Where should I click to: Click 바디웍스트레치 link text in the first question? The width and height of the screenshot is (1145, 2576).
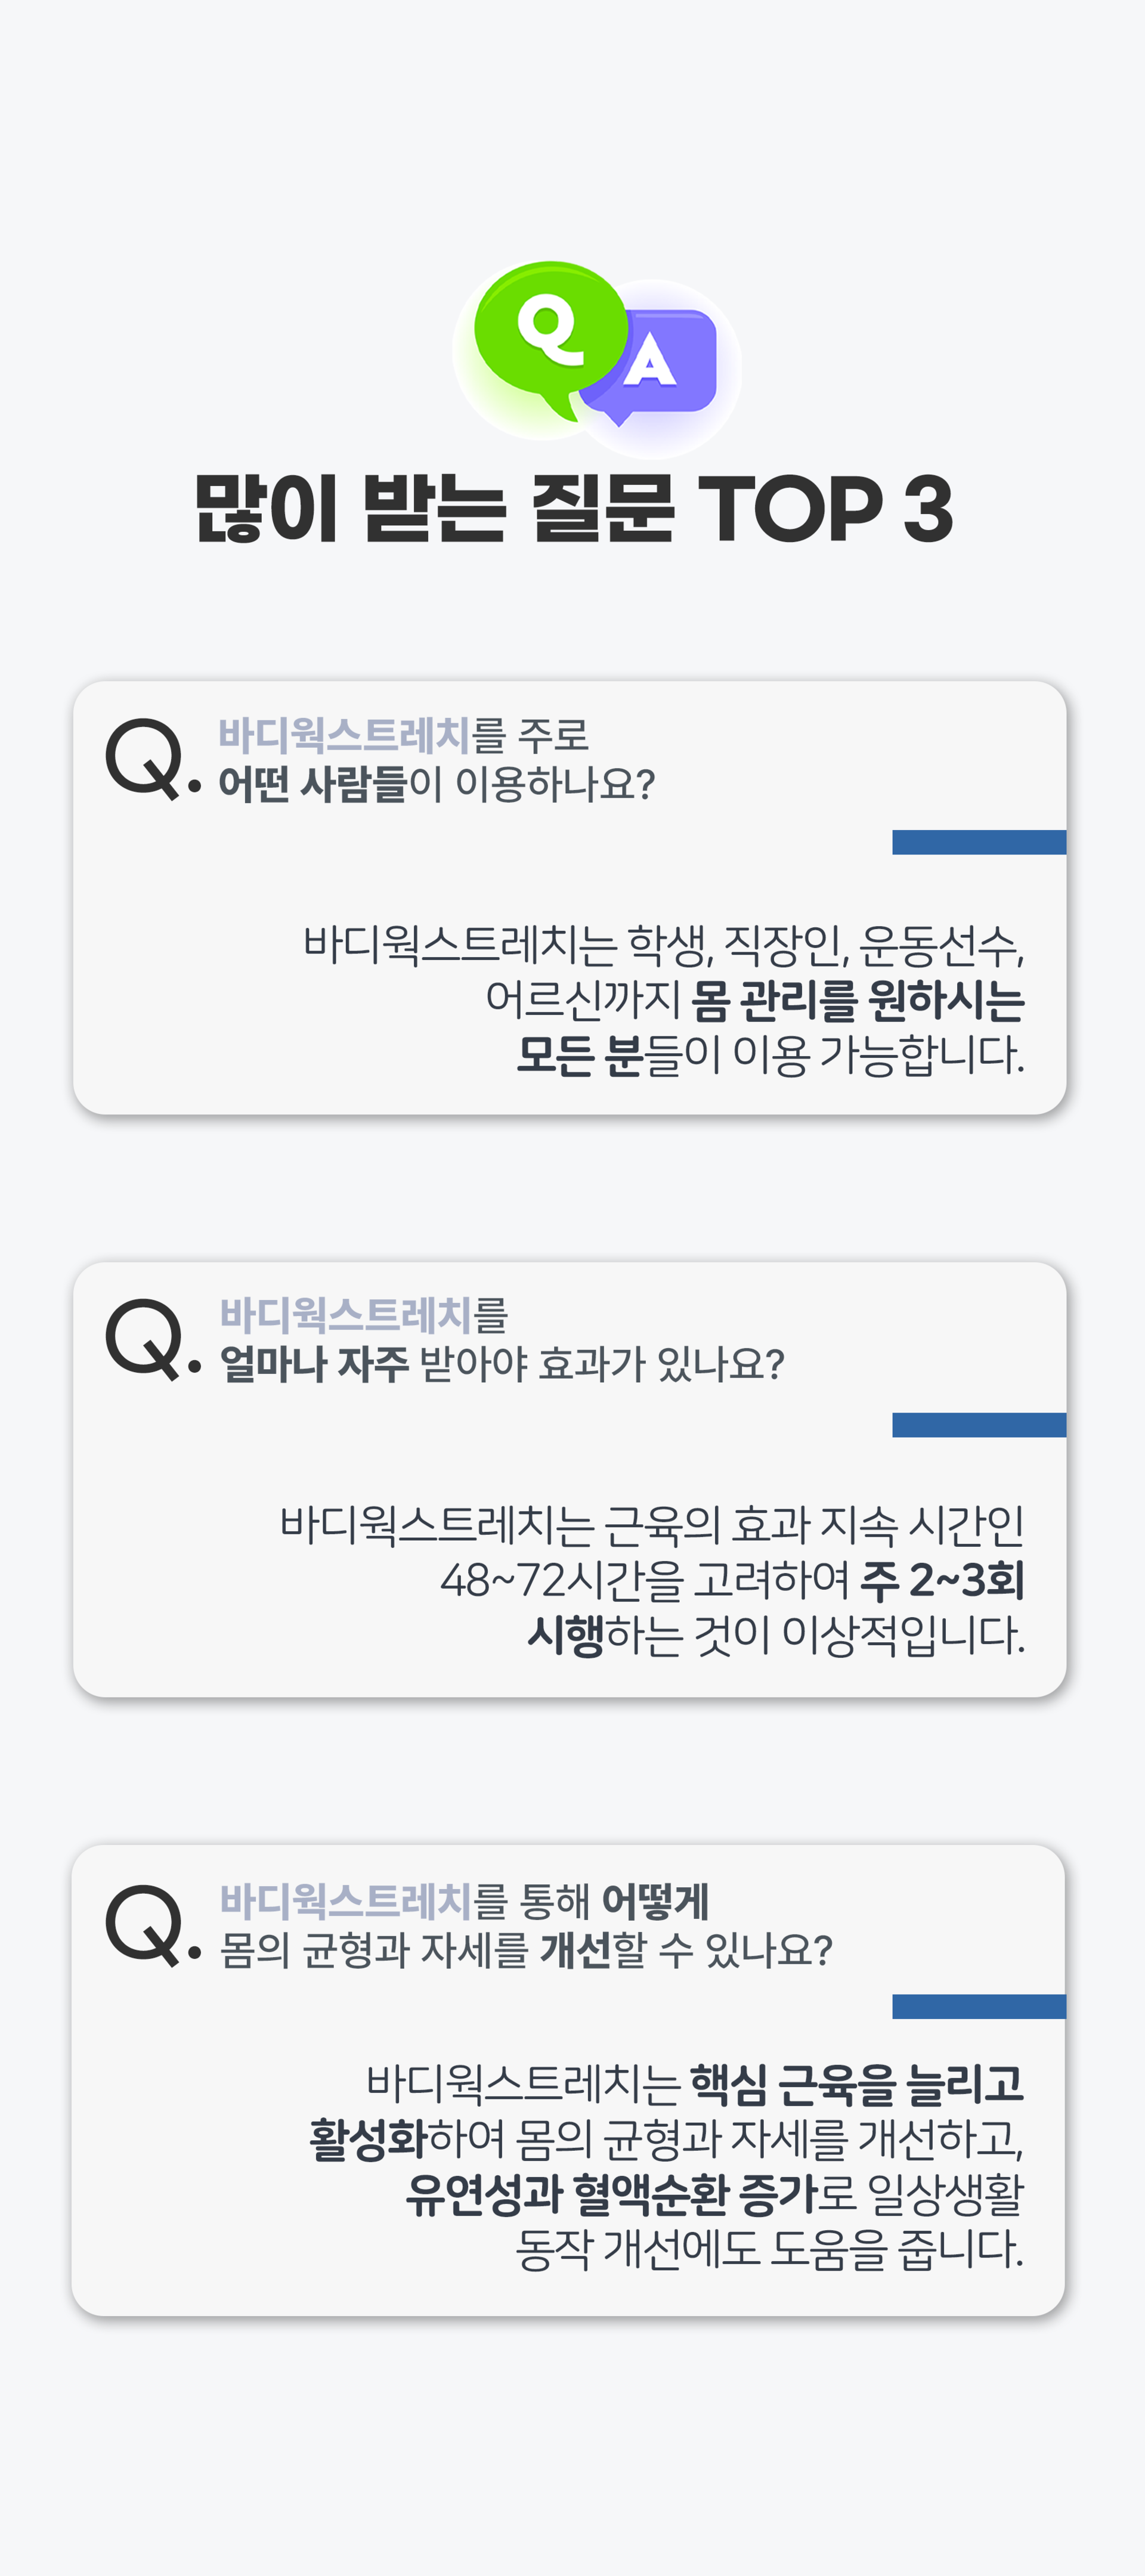point(344,736)
